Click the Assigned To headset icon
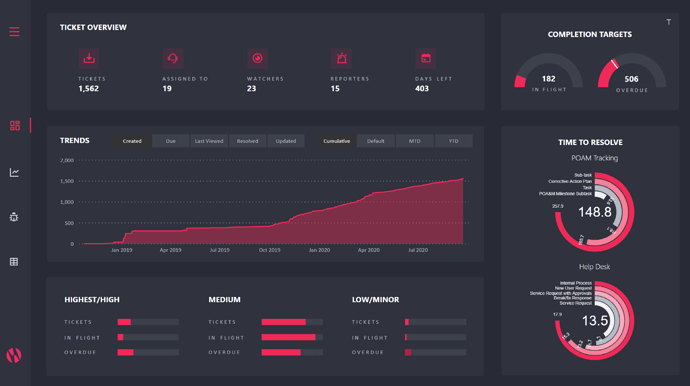The height and width of the screenshot is (386, 690). click(173, 58)
